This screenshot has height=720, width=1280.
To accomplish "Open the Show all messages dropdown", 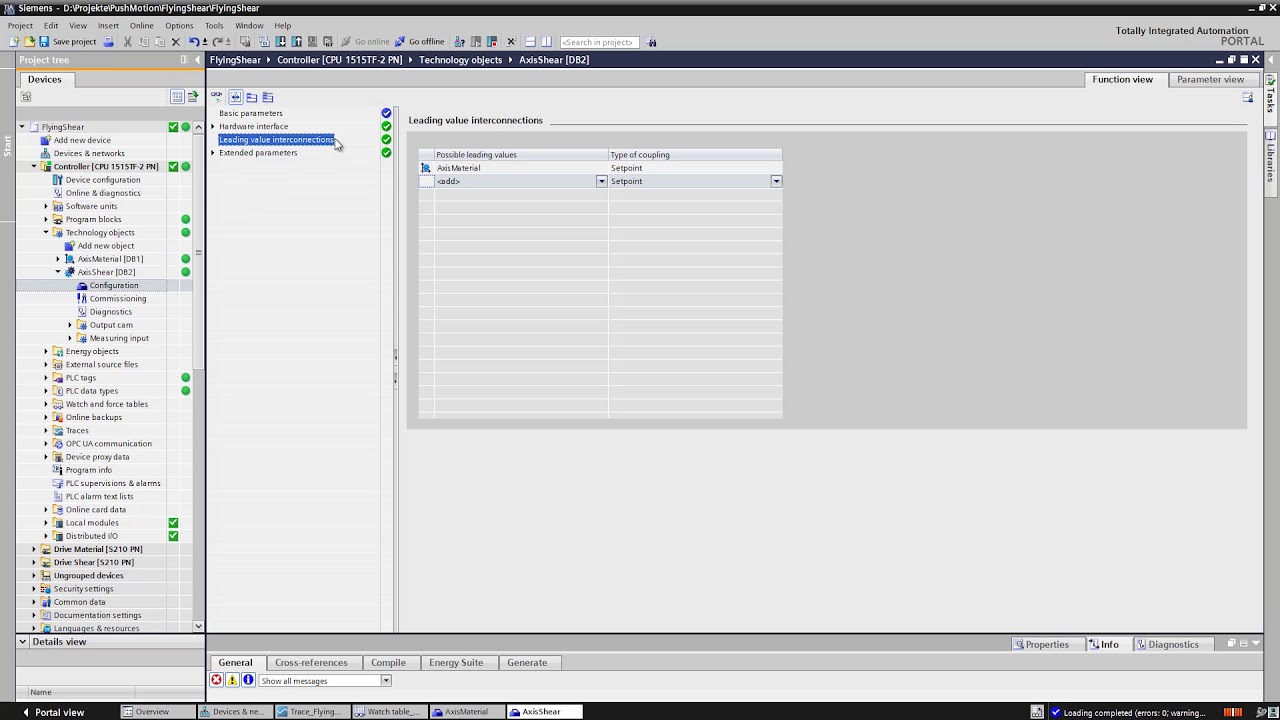I will (x=385, y=681).
